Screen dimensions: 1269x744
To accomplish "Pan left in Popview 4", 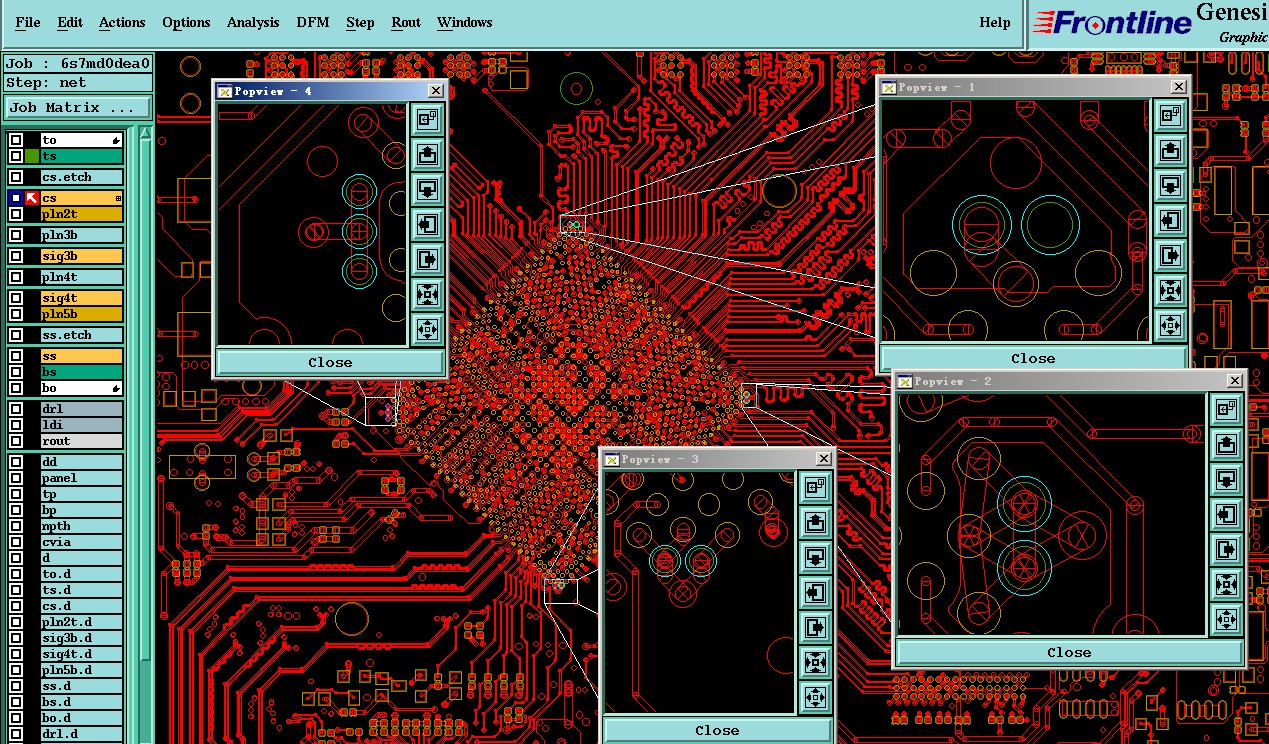I will point(428,224).
